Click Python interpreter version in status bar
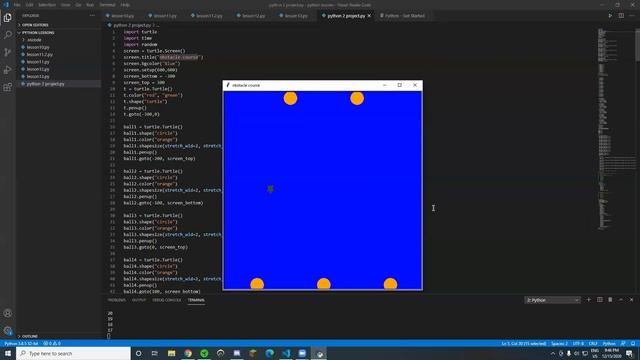 coord(21,343)
